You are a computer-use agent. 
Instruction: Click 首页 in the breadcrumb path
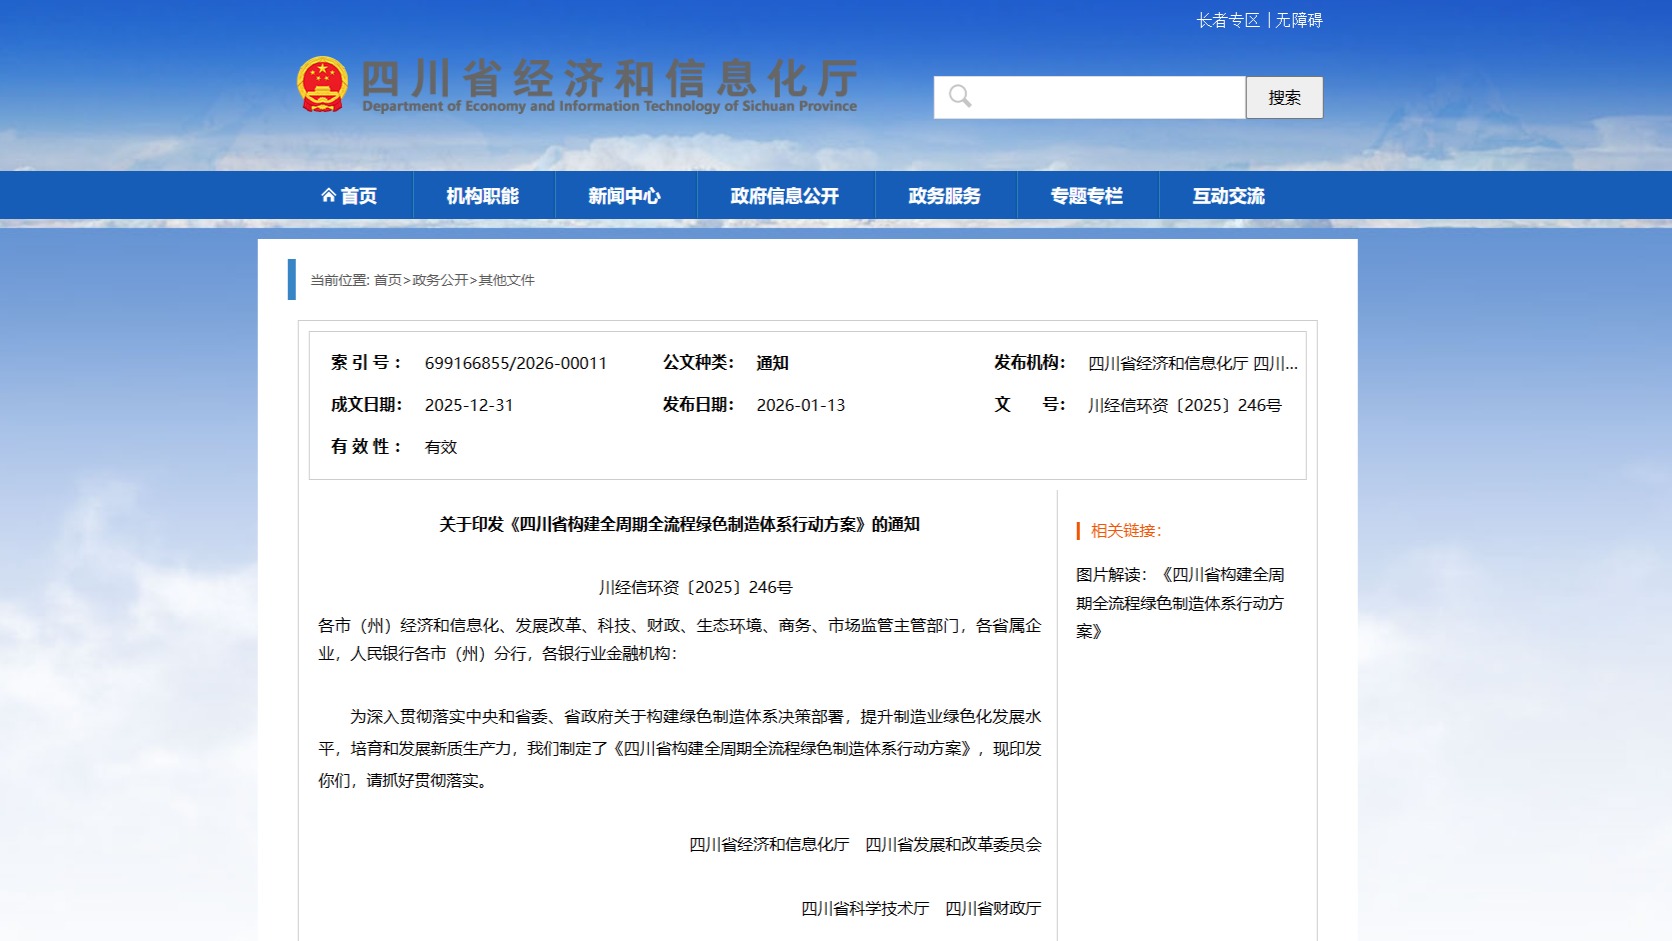[x=387, y=280]
